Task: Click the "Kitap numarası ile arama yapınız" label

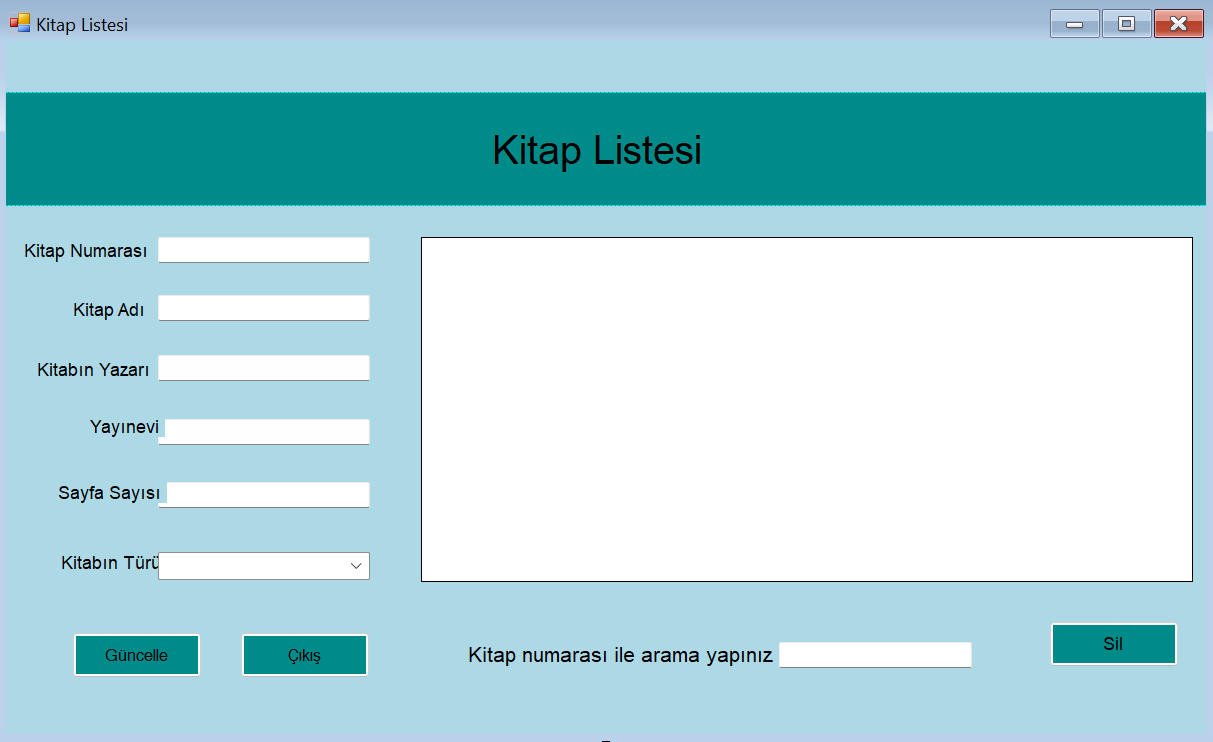Action: pyautogui.click(x=620, y=656)
